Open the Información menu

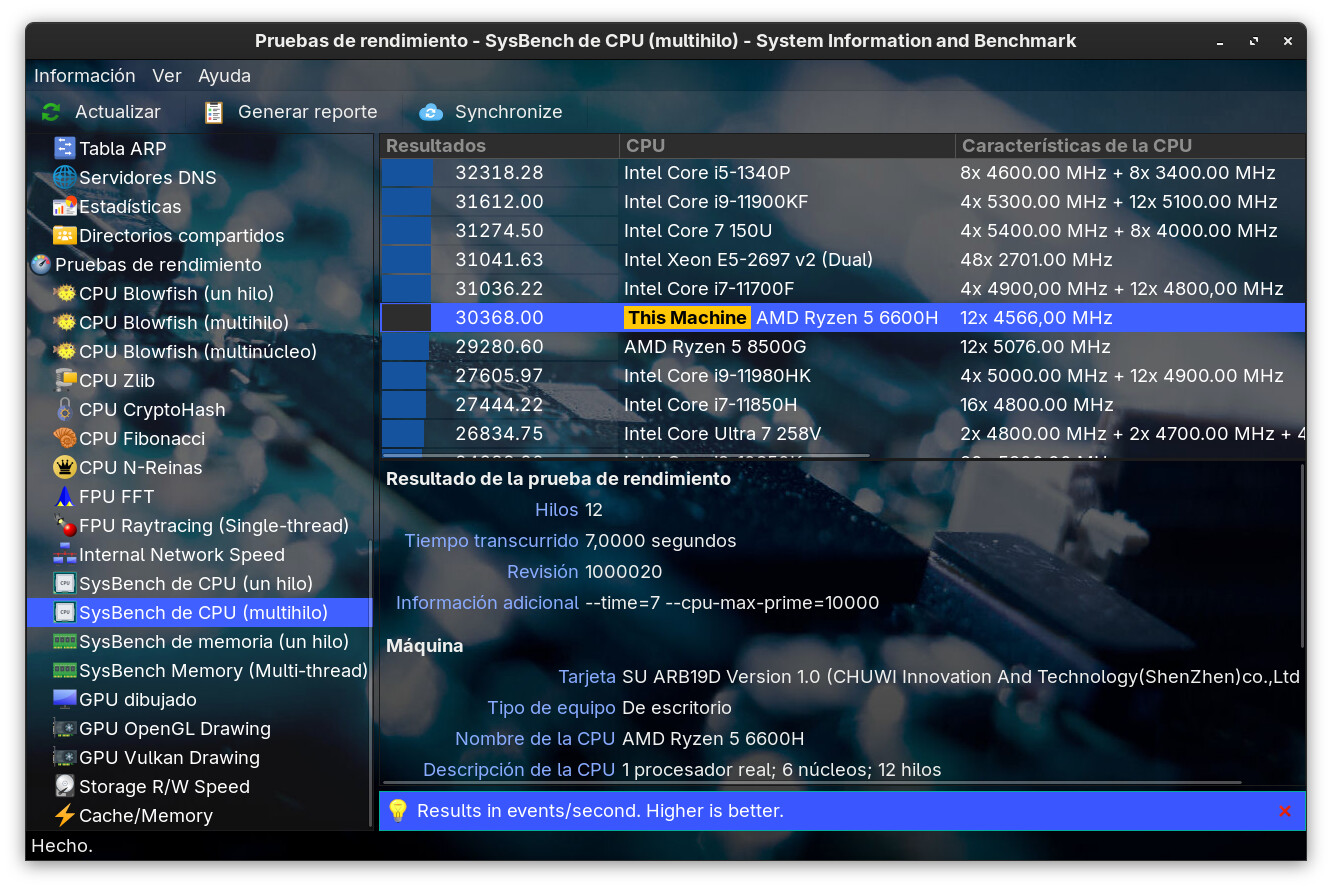pos(84,76)
